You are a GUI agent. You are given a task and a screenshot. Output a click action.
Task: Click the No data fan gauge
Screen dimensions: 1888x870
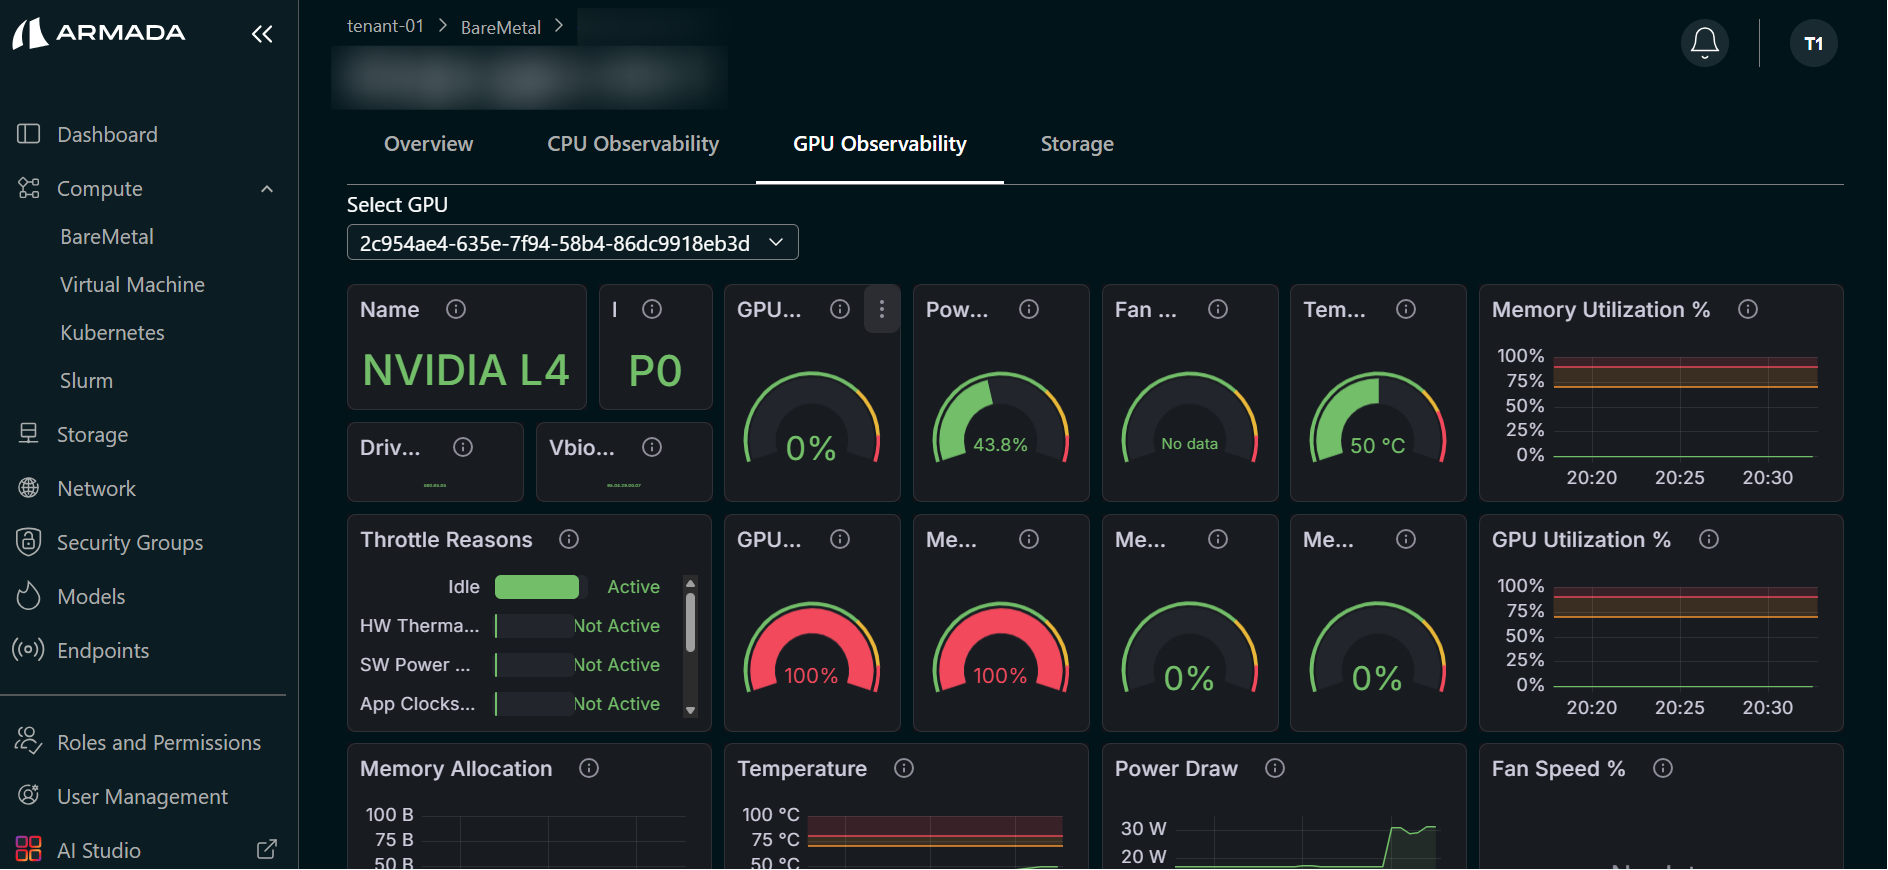(1190, 418)
